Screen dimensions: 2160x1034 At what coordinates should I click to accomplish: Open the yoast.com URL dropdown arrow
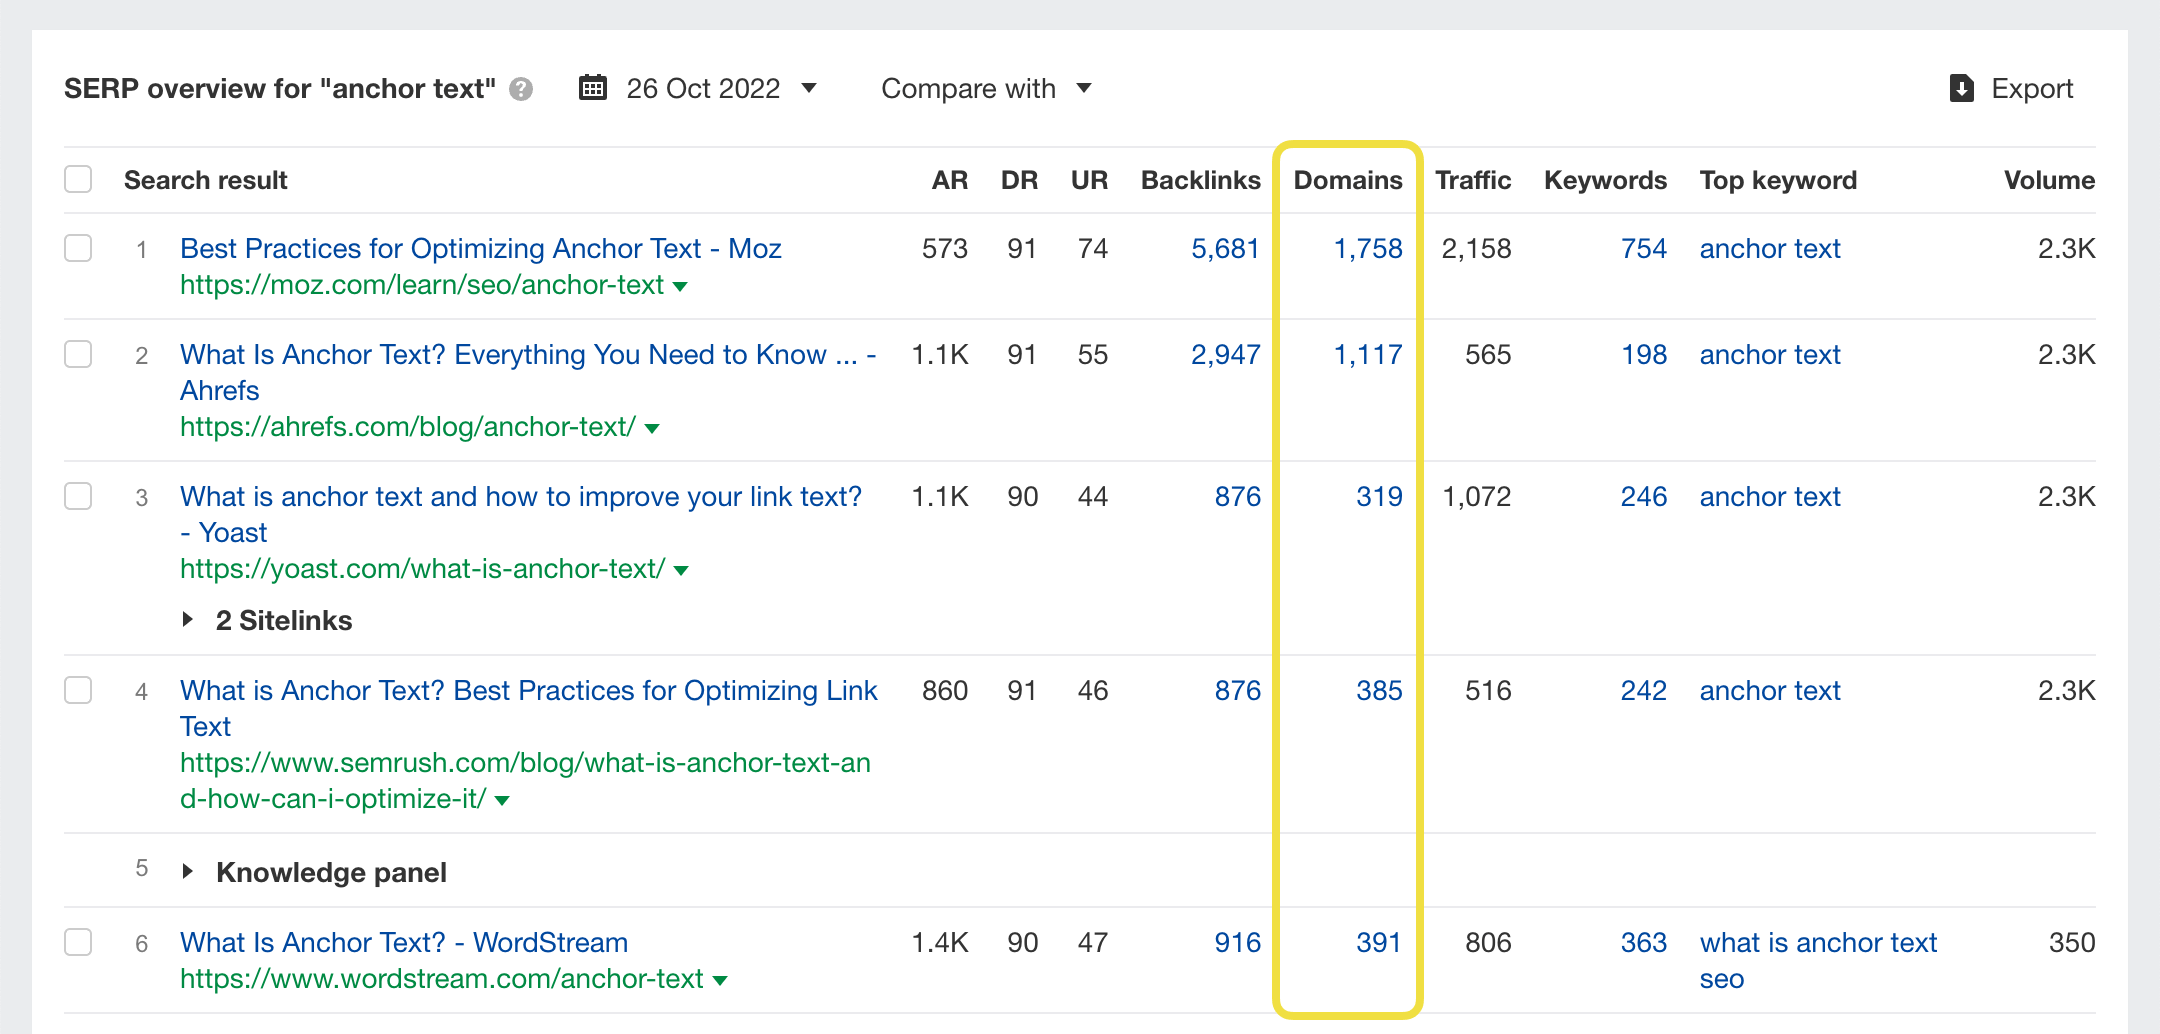pos(682,571)
